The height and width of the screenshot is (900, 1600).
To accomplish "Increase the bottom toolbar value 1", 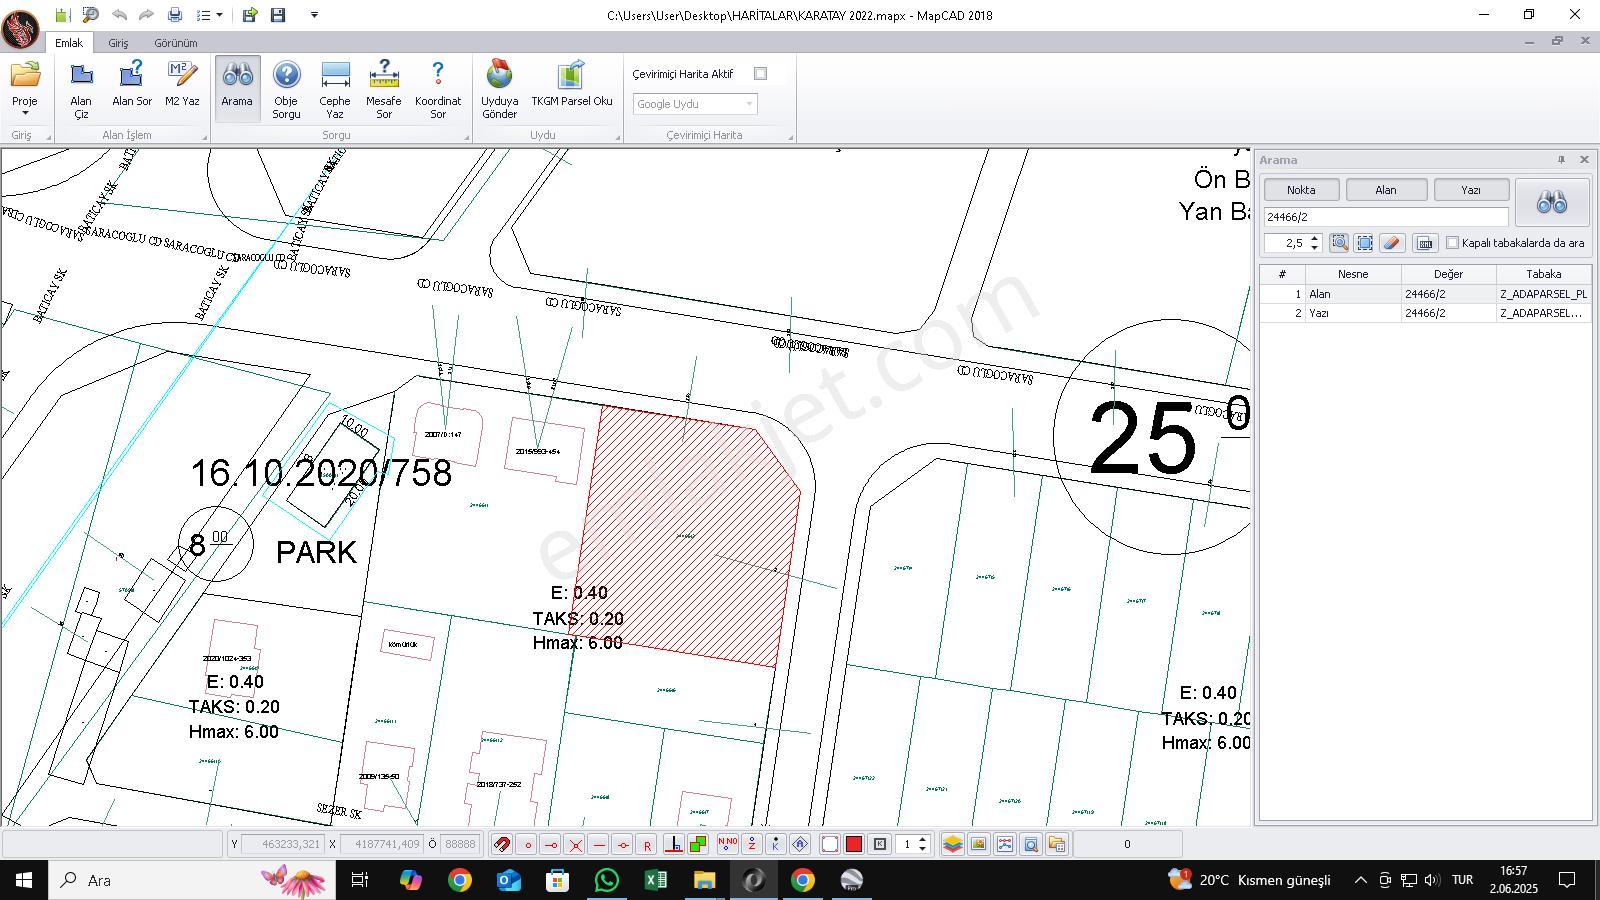I will click(923, 839).
